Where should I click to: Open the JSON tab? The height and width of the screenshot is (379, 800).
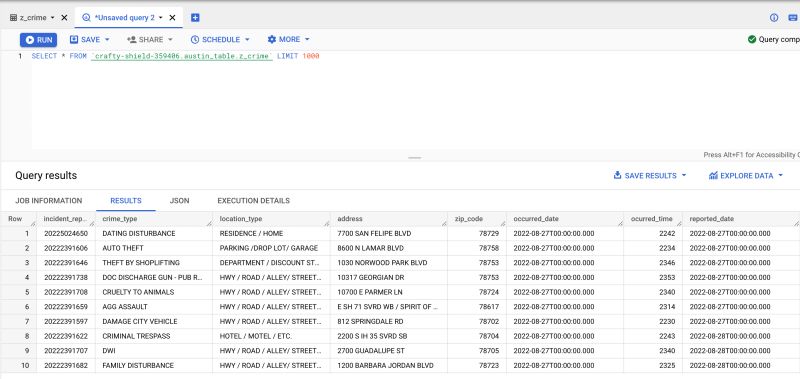[180, 200]
